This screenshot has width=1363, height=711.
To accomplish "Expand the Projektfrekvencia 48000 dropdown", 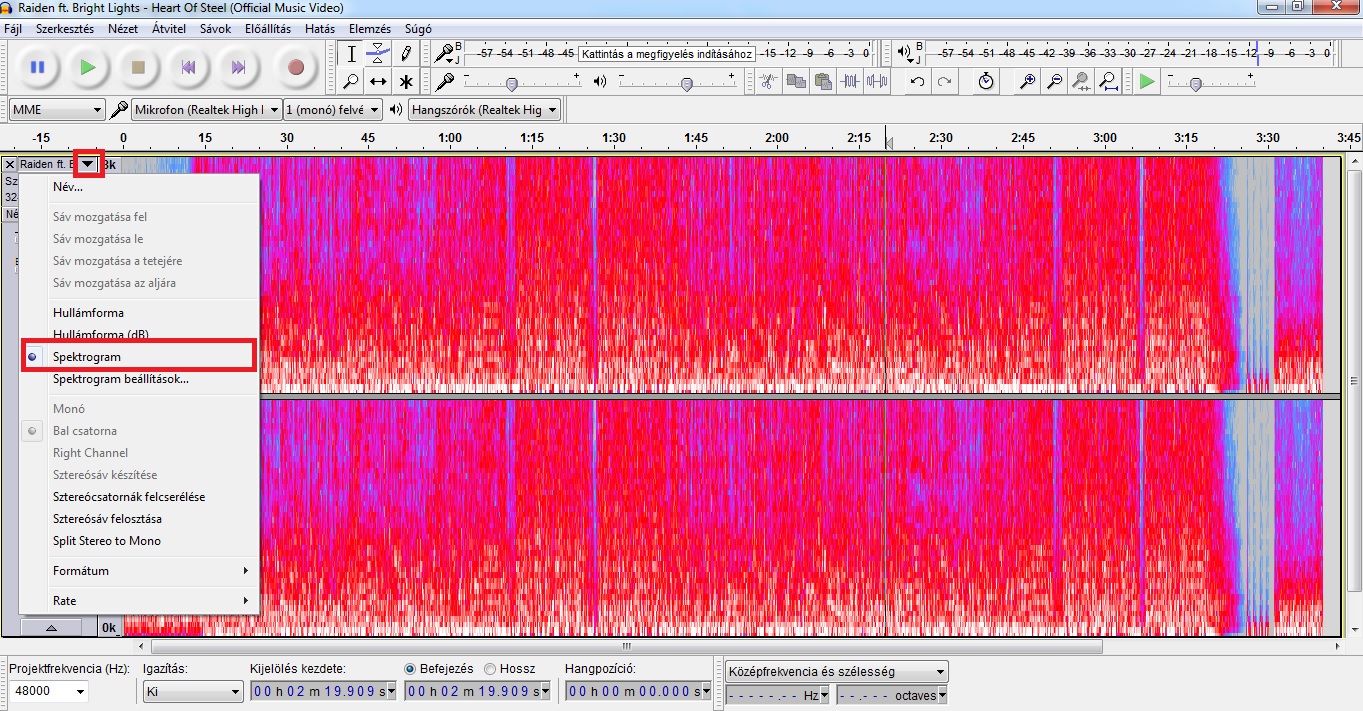I will pos(48,692).
